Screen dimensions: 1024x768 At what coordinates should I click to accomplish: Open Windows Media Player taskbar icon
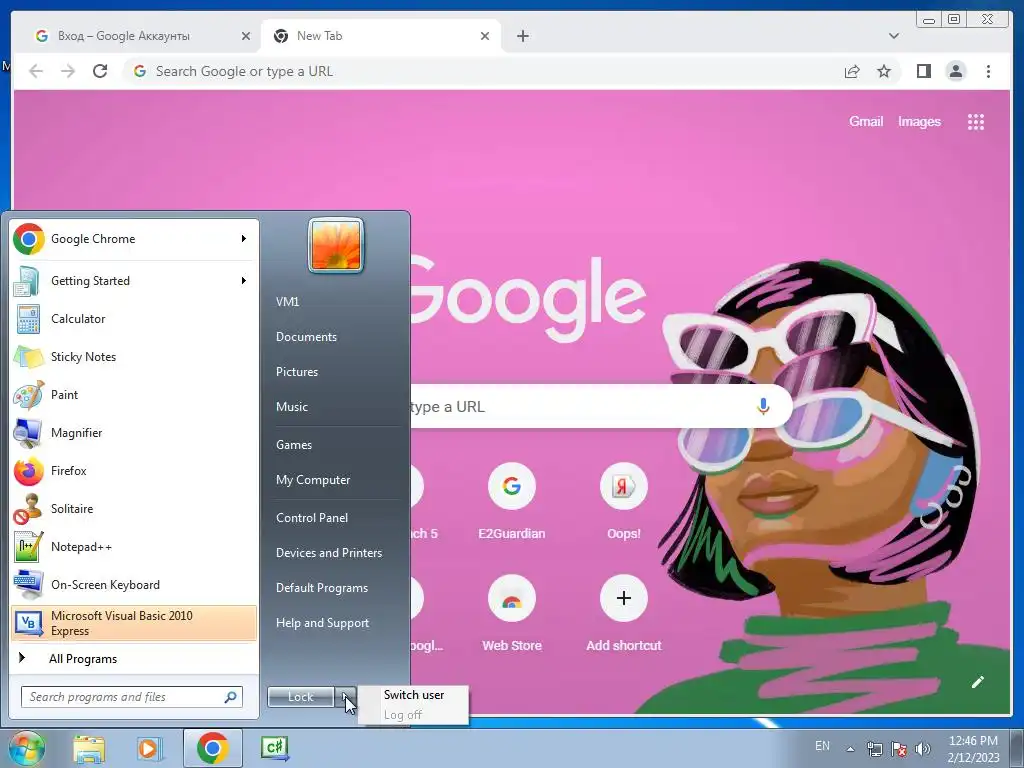tap(149, 748)
